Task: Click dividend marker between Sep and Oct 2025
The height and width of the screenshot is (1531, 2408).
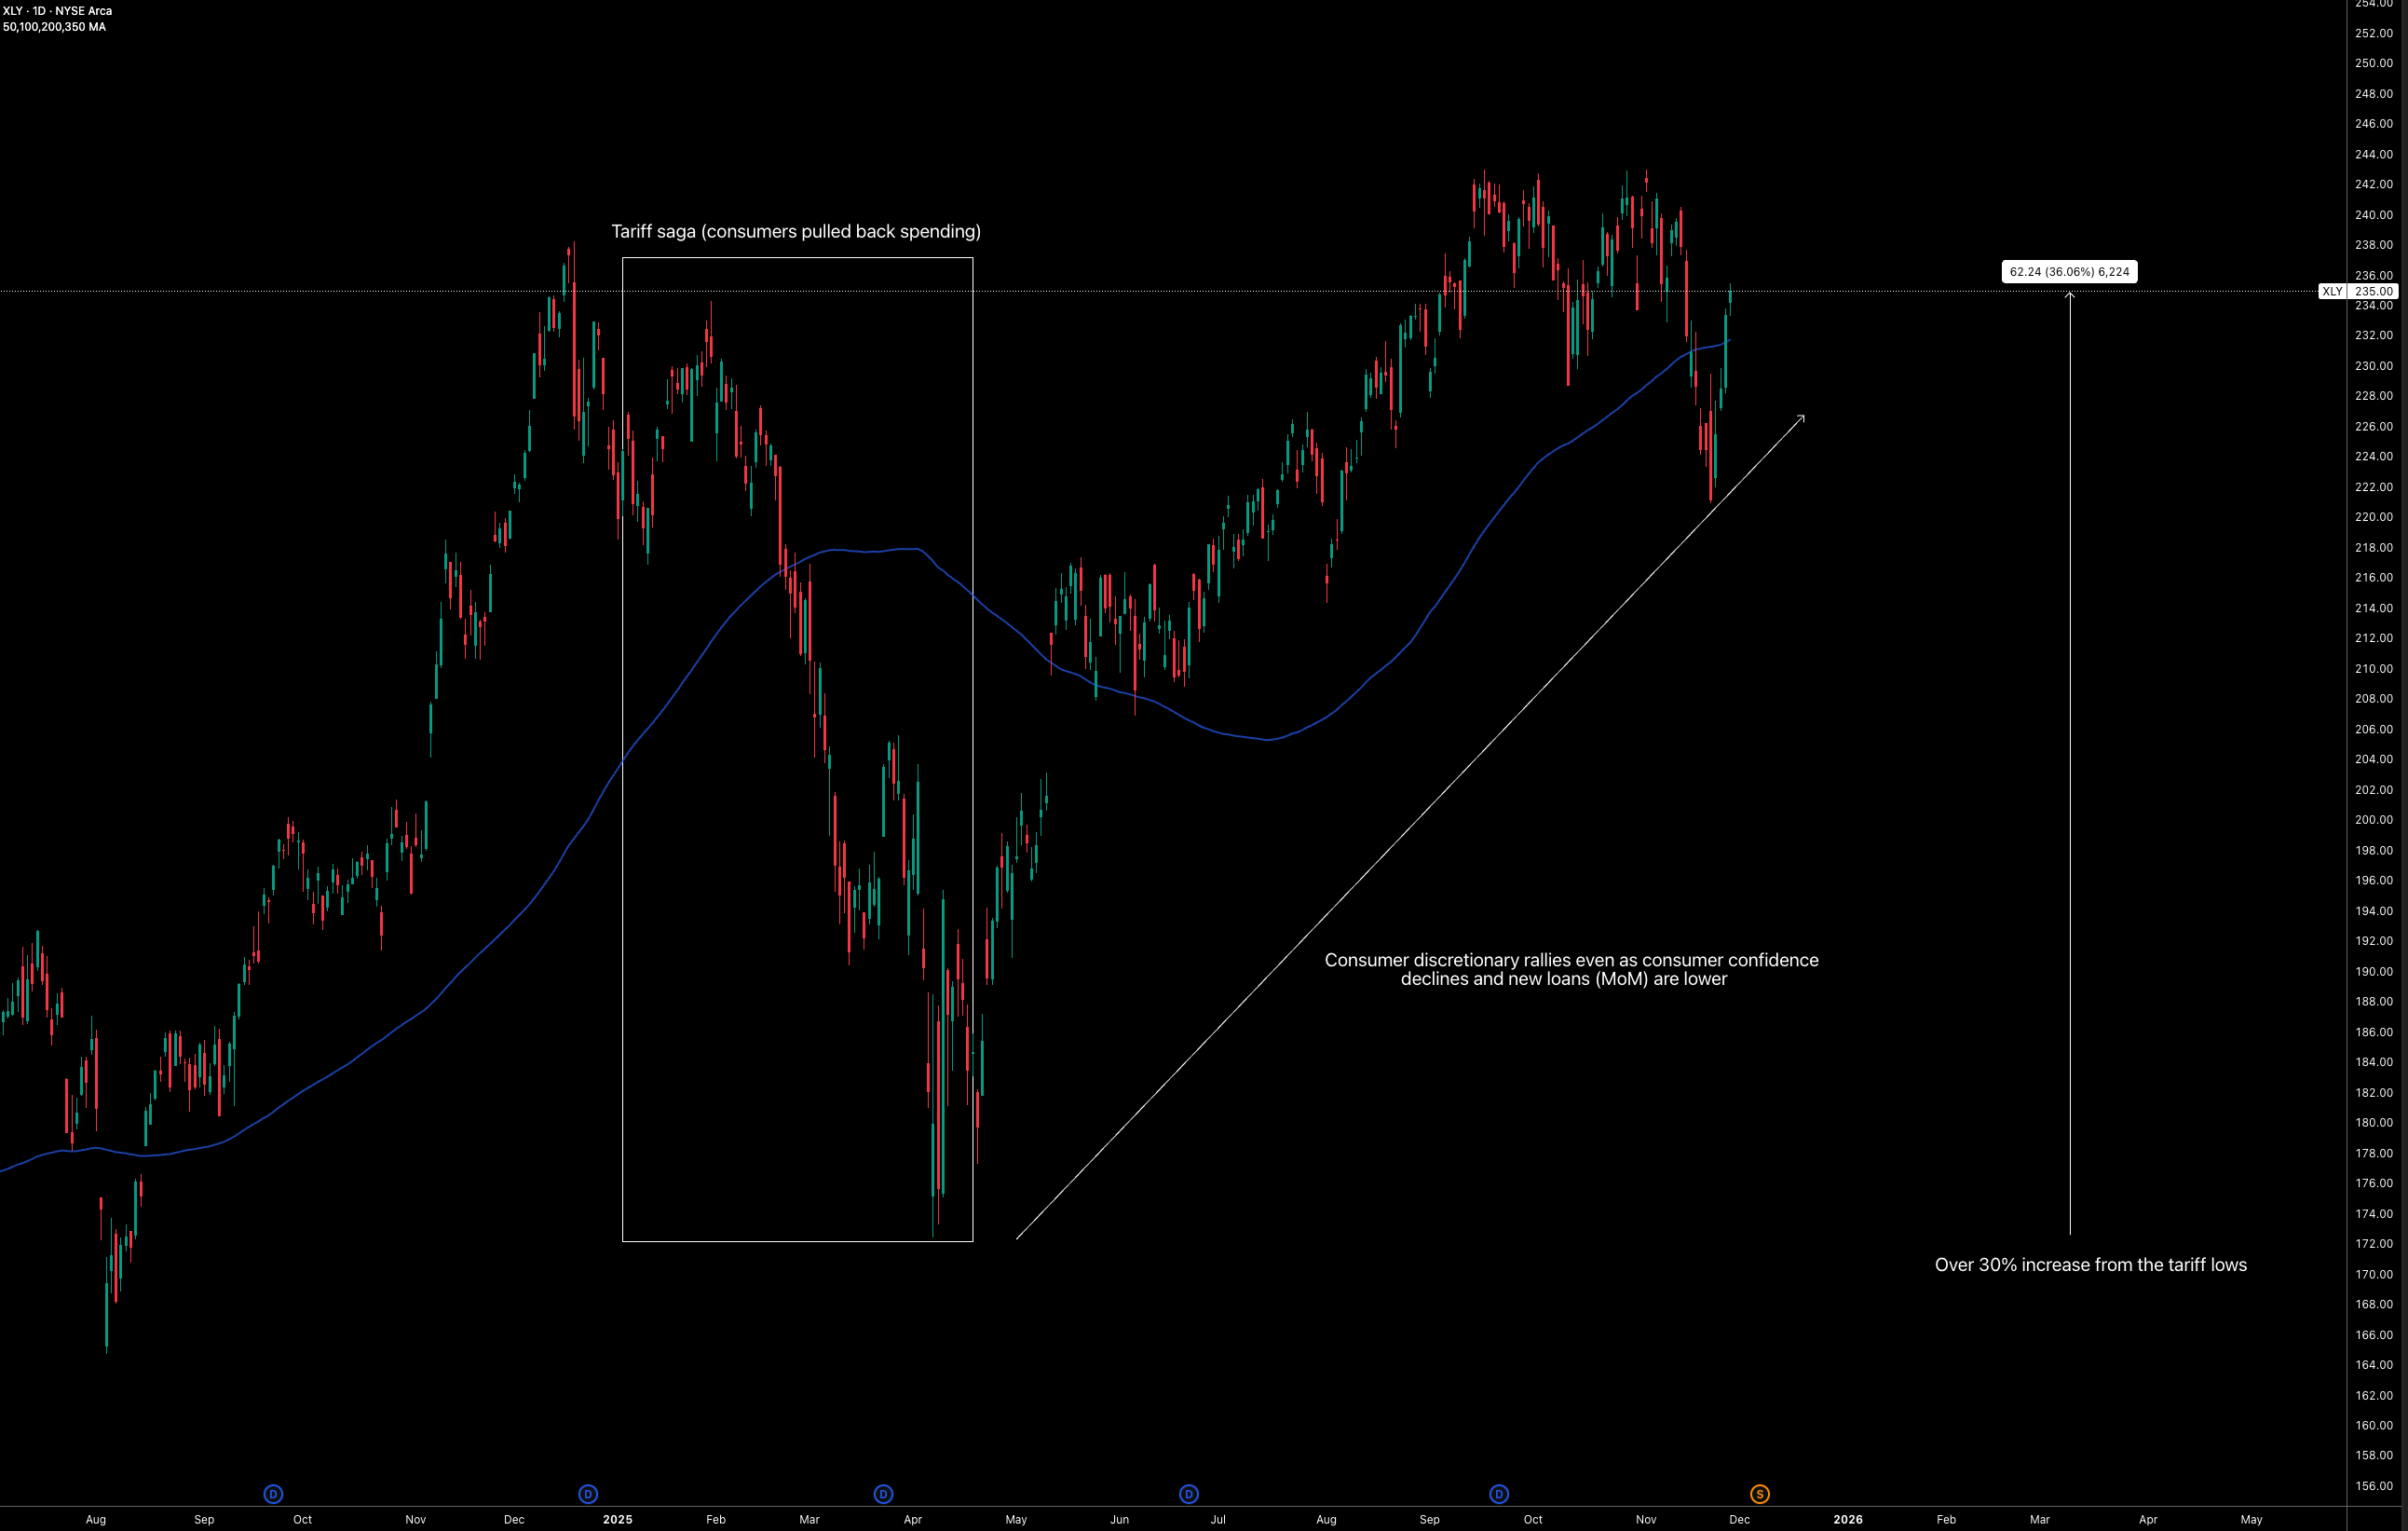Action: tap(1498, 1494)
